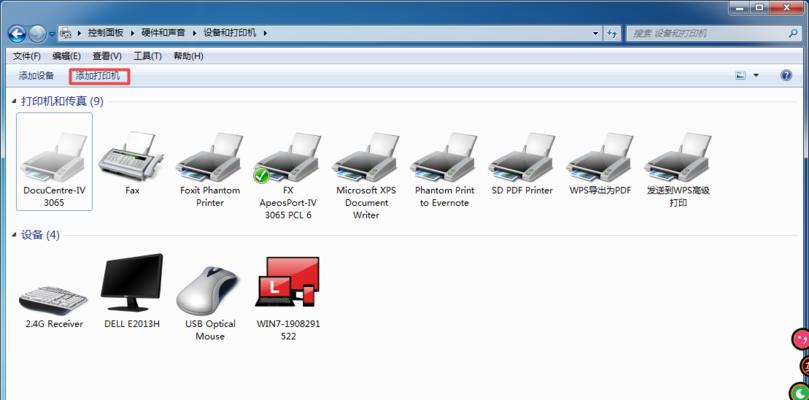Collapse the 设备 (4) group
809x400 pixels.
tap(14, 235)
